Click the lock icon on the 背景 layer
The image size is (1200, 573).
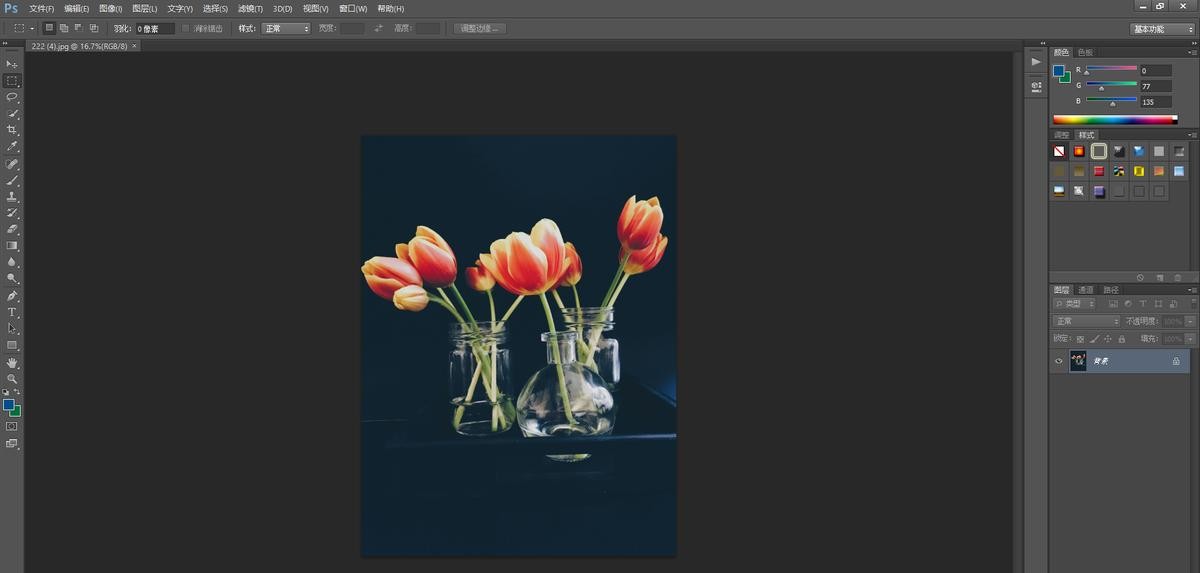[x=1176, y=361]
